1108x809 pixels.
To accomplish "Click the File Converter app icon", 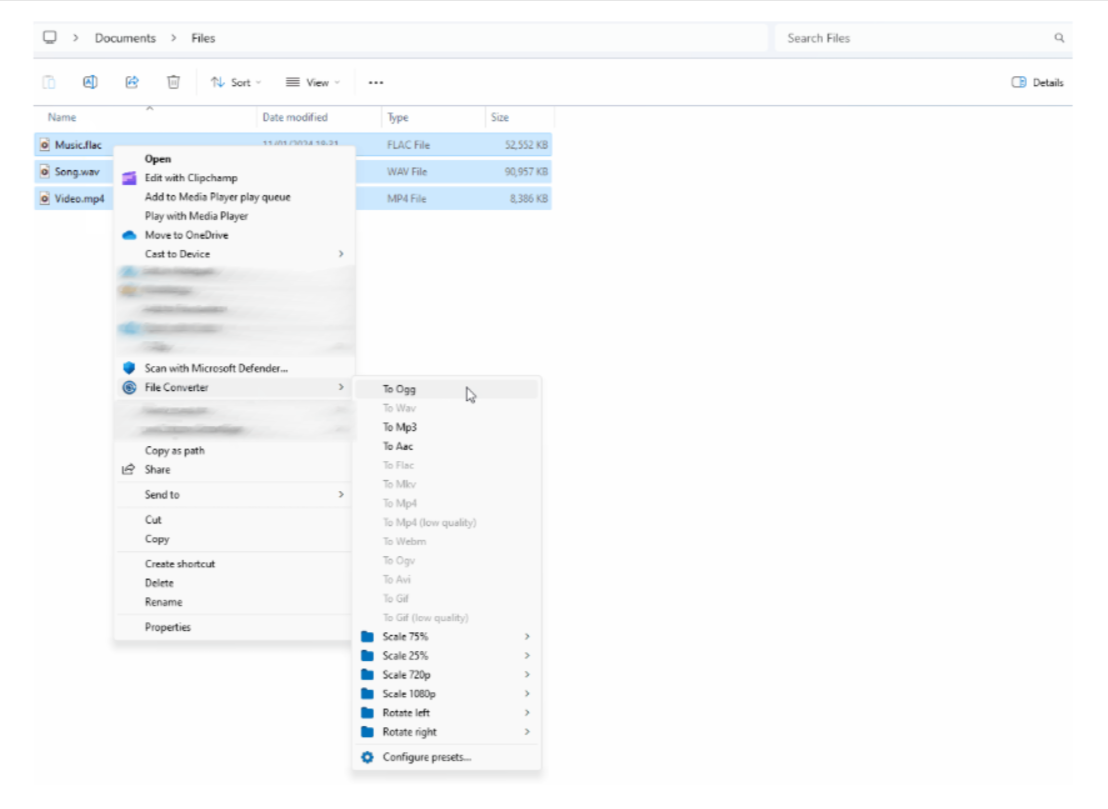I will coord(129,387).
